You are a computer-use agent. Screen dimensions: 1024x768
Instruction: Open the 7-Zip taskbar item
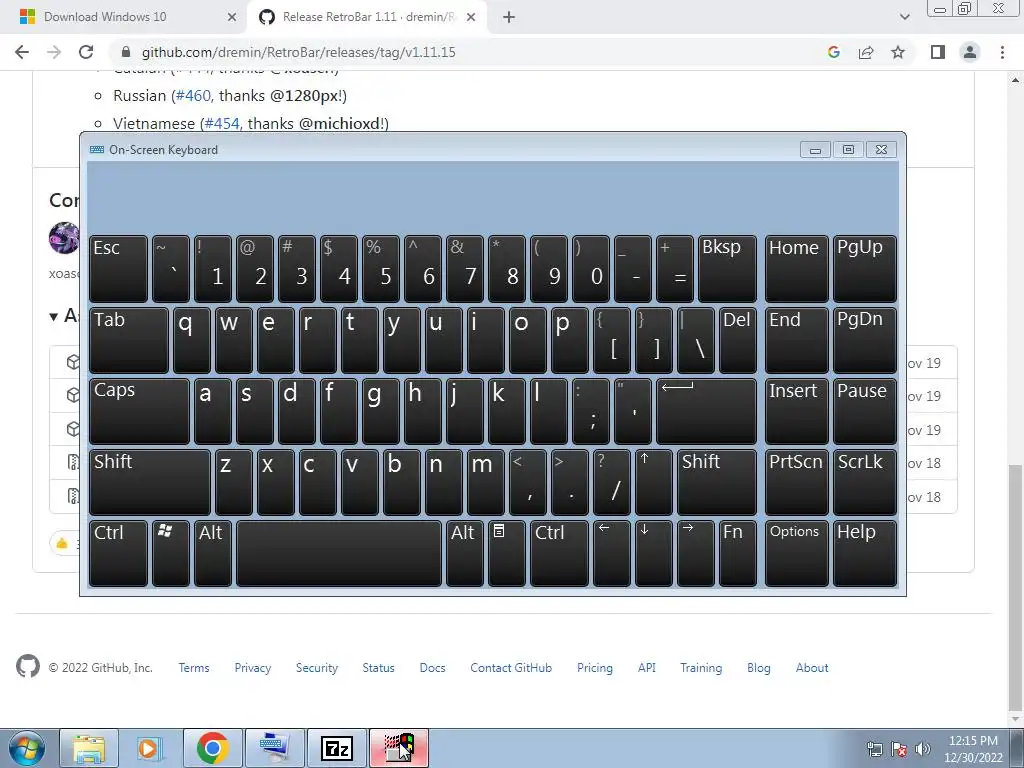338,748
